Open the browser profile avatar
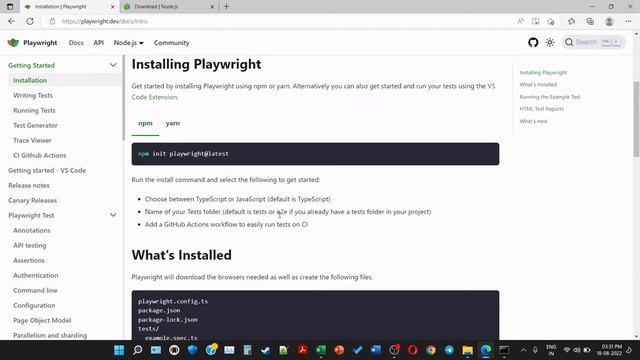This screenshot has height=360, width=640. click(x=609, y=21)
